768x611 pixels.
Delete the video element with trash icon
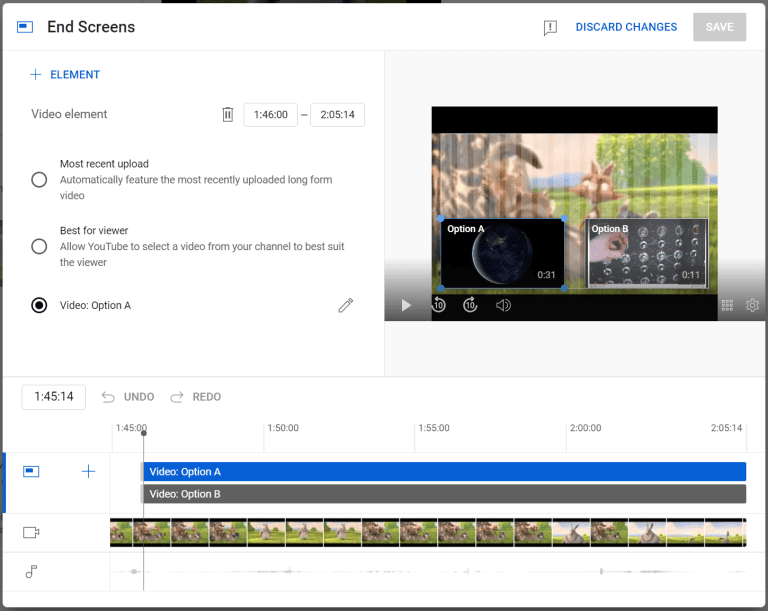tap(227, 114)
